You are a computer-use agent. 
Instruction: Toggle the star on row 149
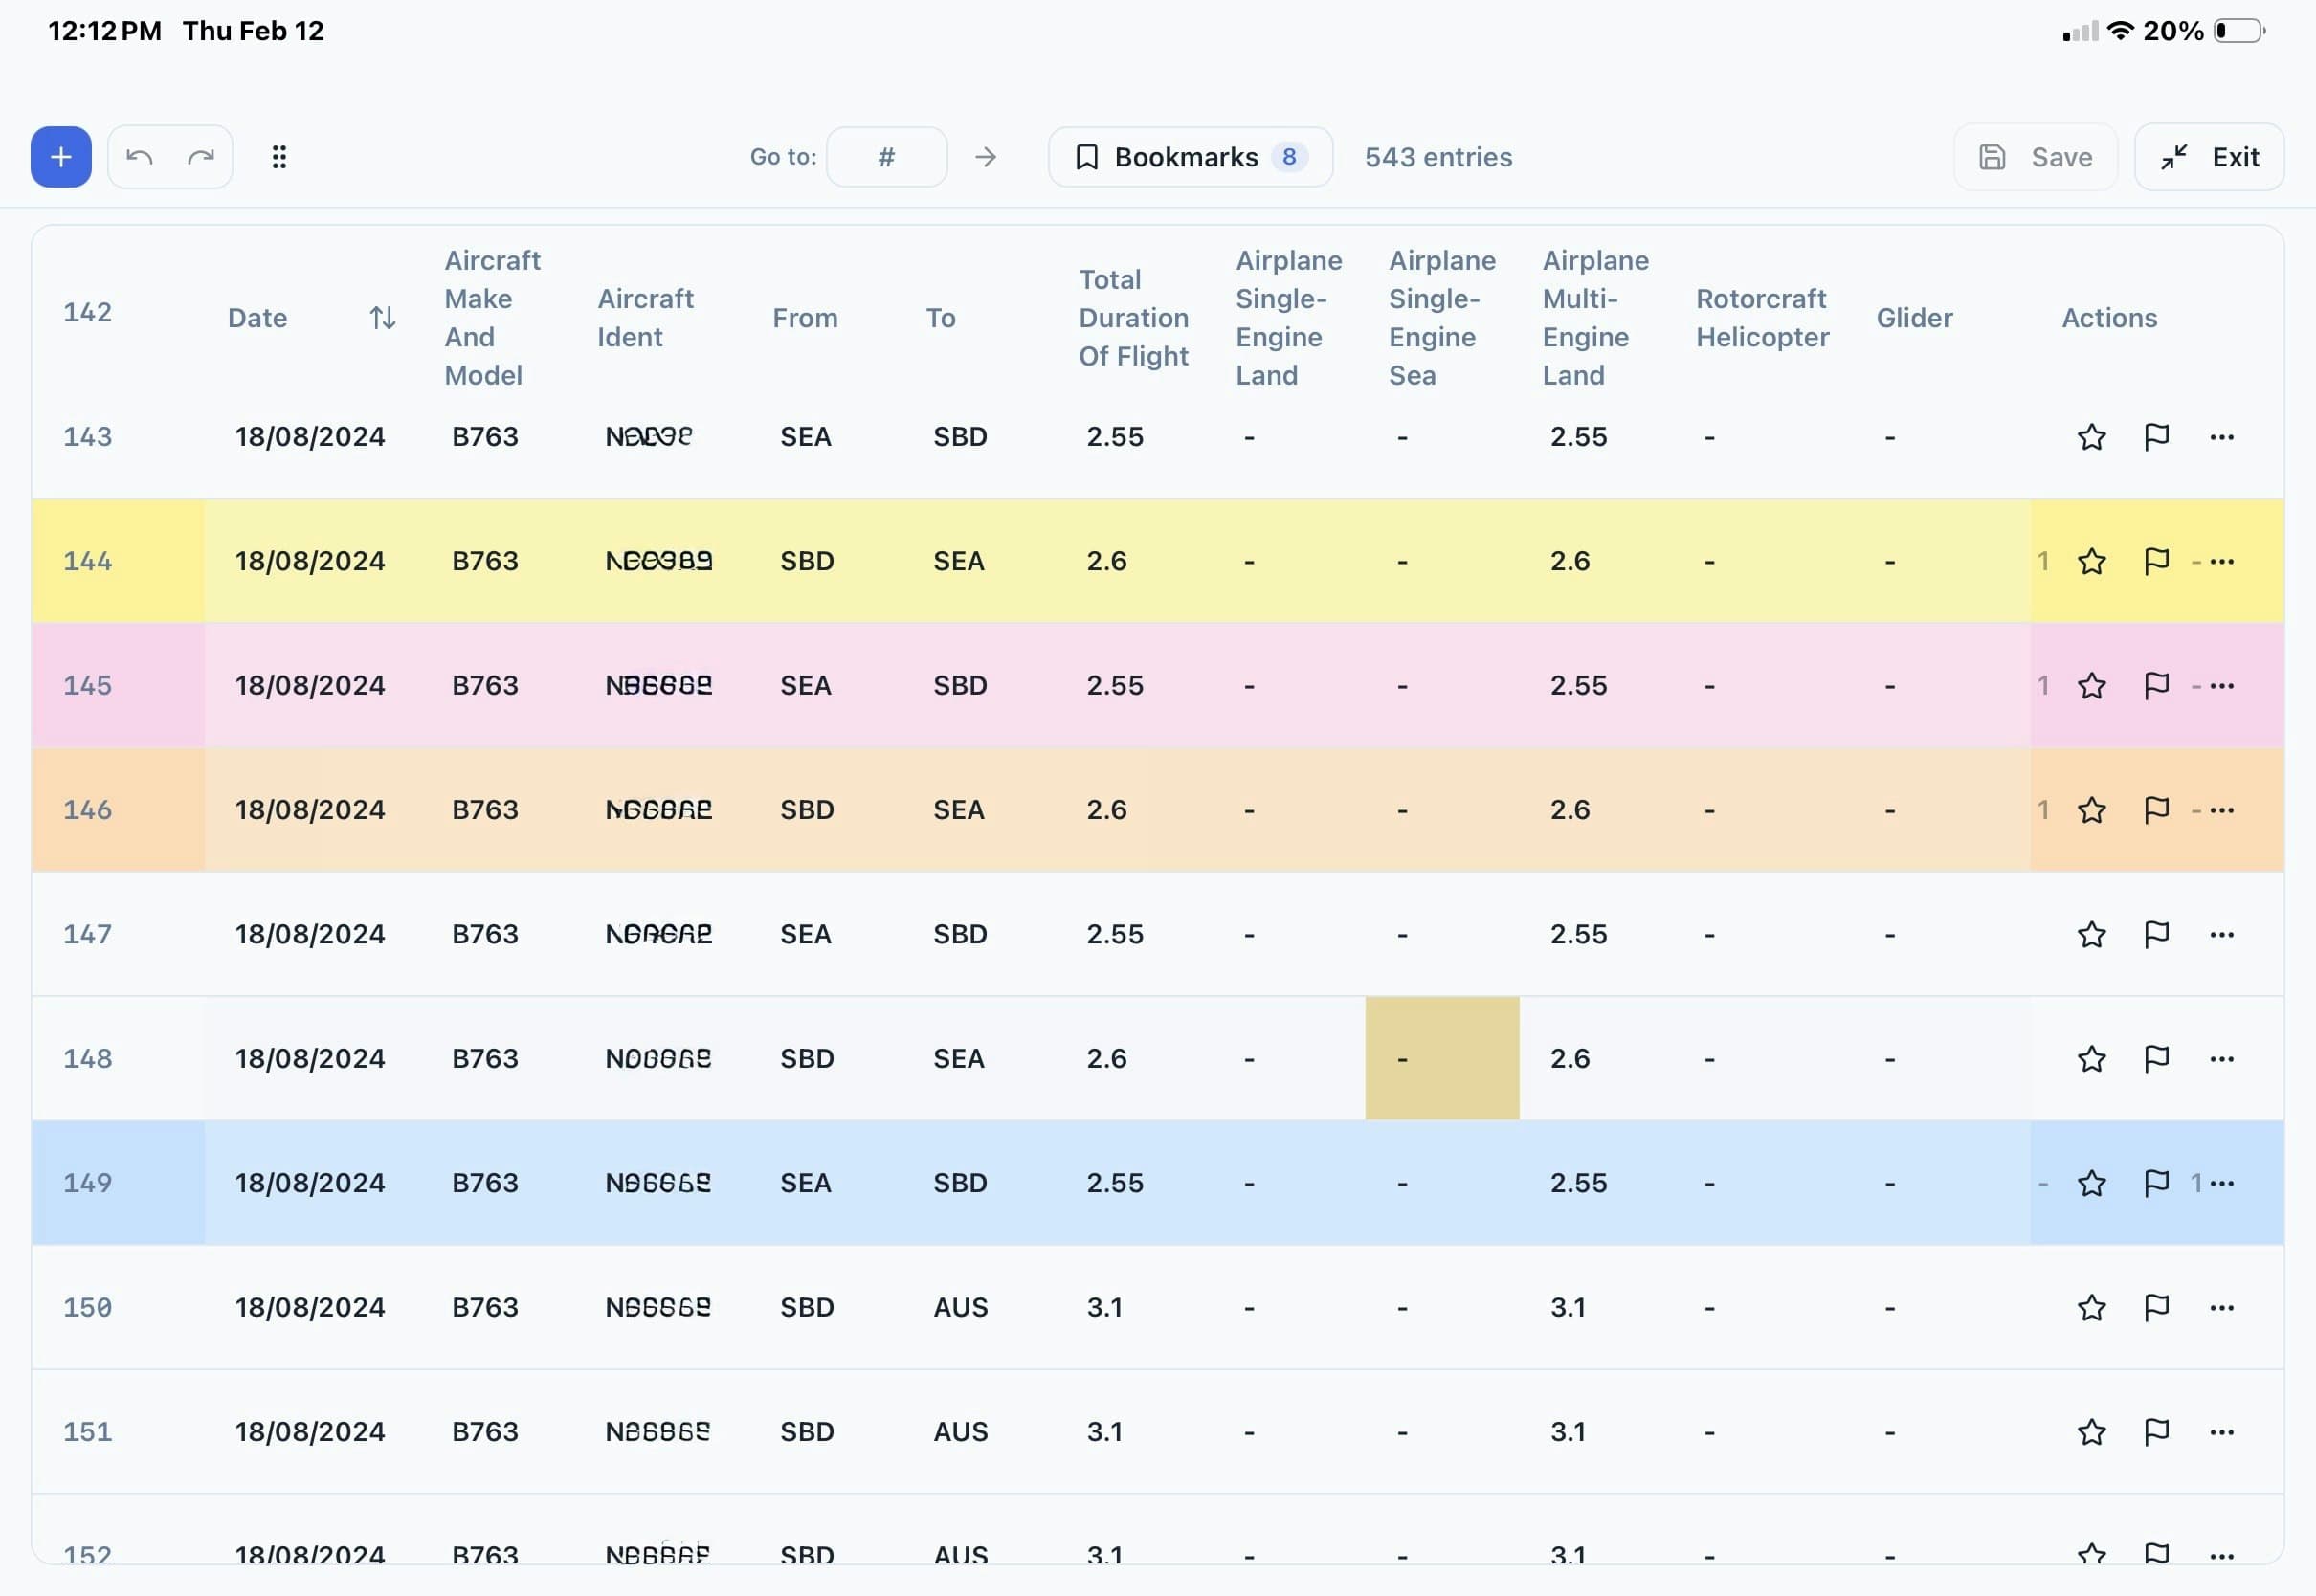(x=2091, y=1183)
